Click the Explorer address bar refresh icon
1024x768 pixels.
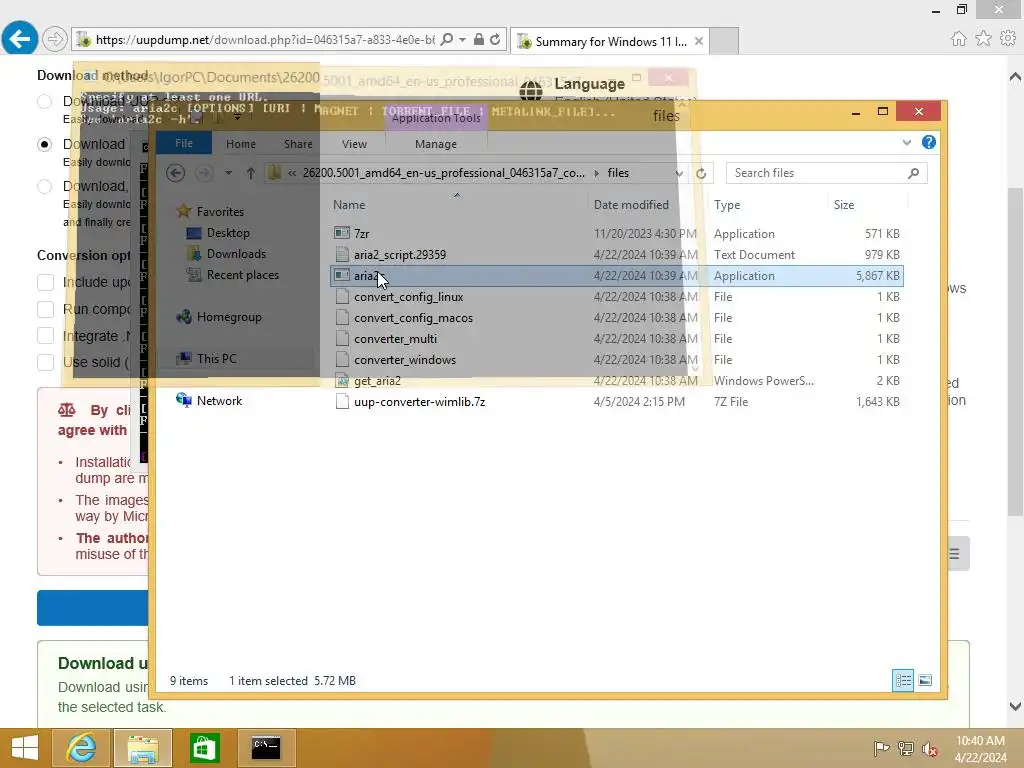701,173
